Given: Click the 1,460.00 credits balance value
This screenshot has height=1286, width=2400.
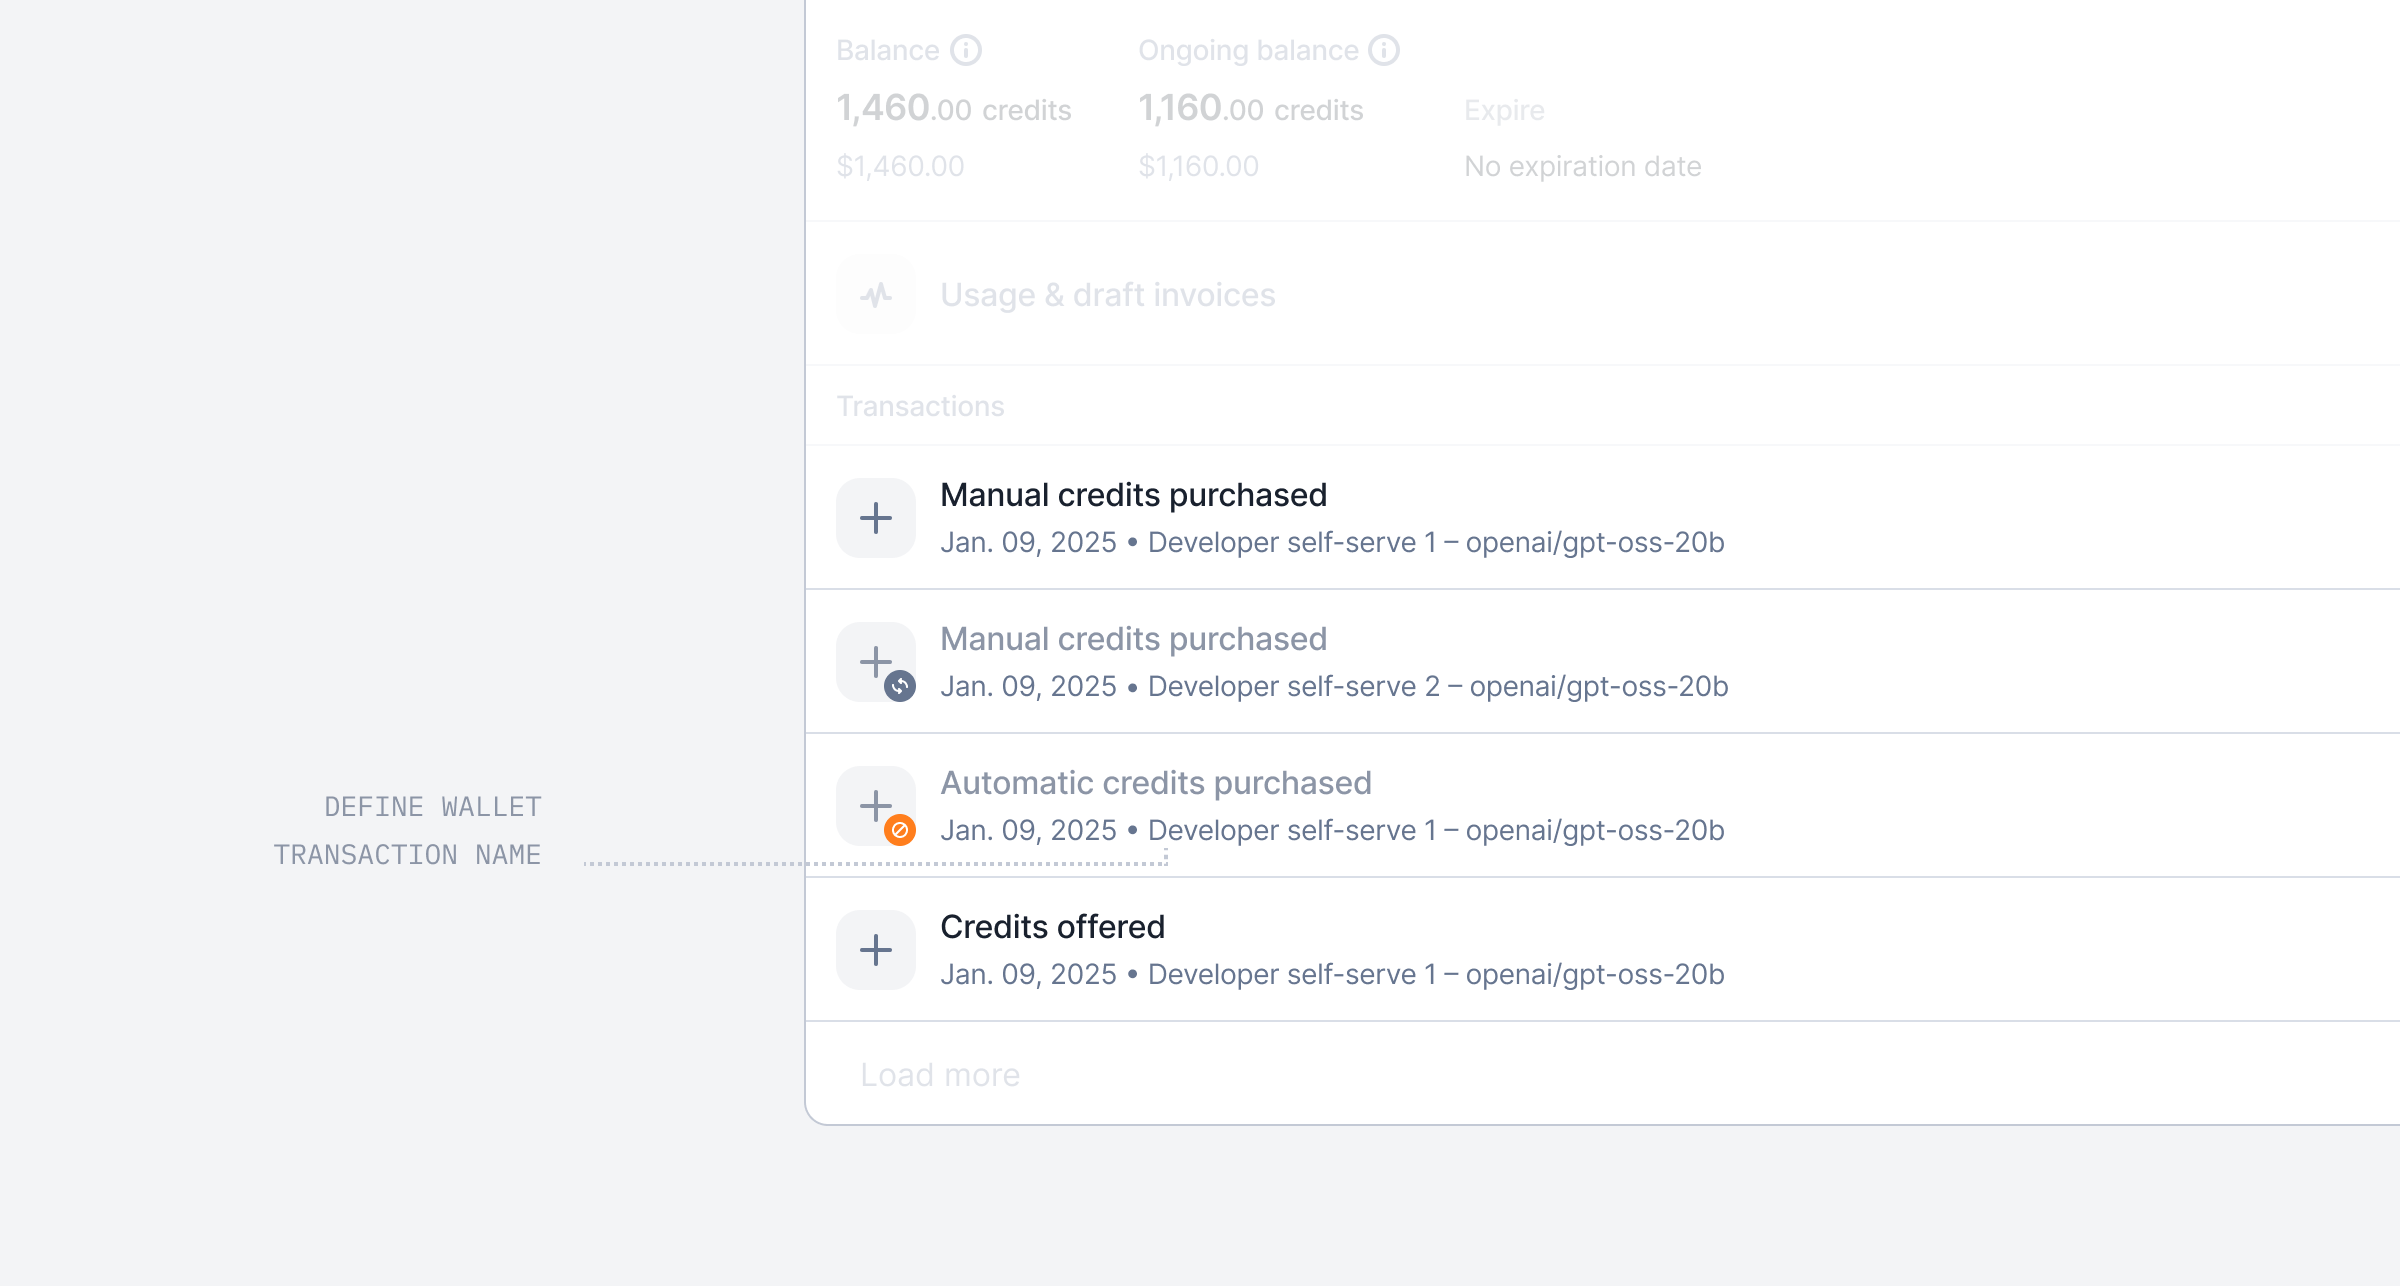Looking at the screenshot, I should (x=954, y=108).
